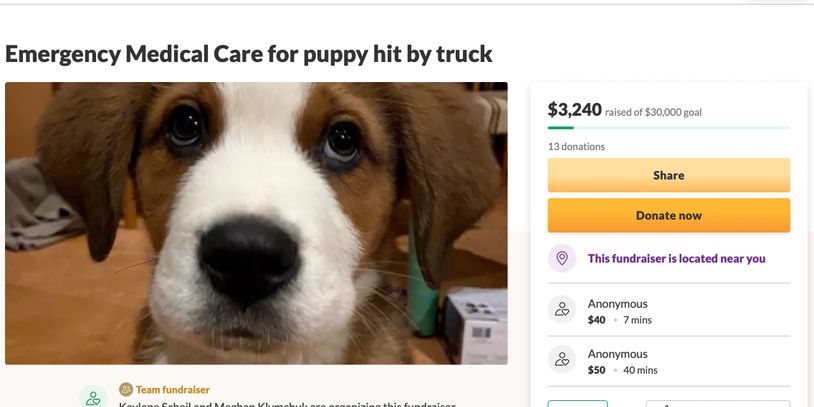Click the $3,240 raised amount
This screenshot has width=814, height=407.
[x=574, y=110]
